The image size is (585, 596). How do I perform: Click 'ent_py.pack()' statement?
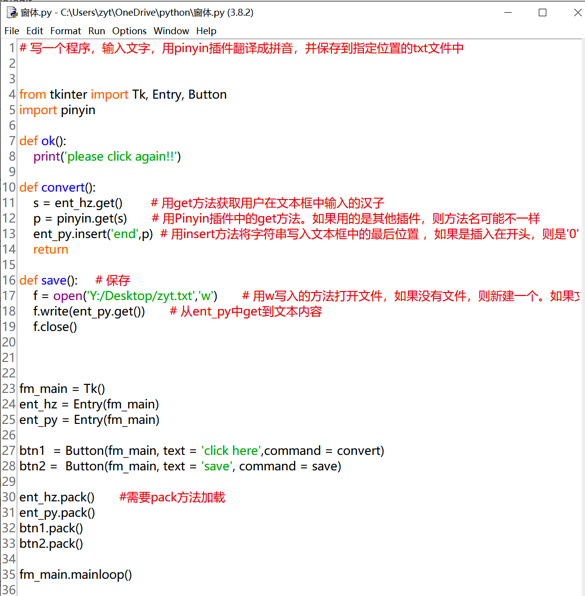click(x=57, y=513)
